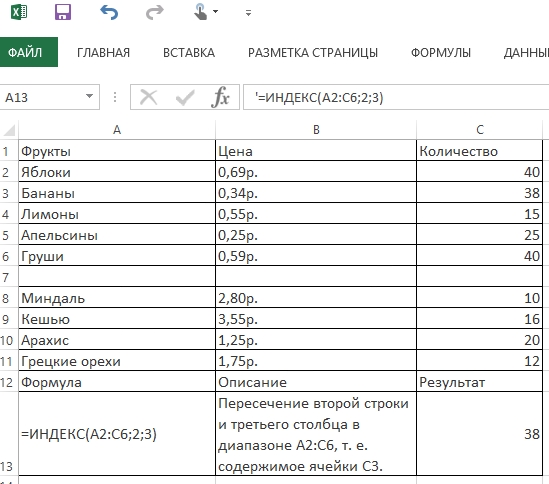Open the РАЗМЕТКА СТРАНИЦЫ tab
549x484 pixels.
[x=313, y=53]
